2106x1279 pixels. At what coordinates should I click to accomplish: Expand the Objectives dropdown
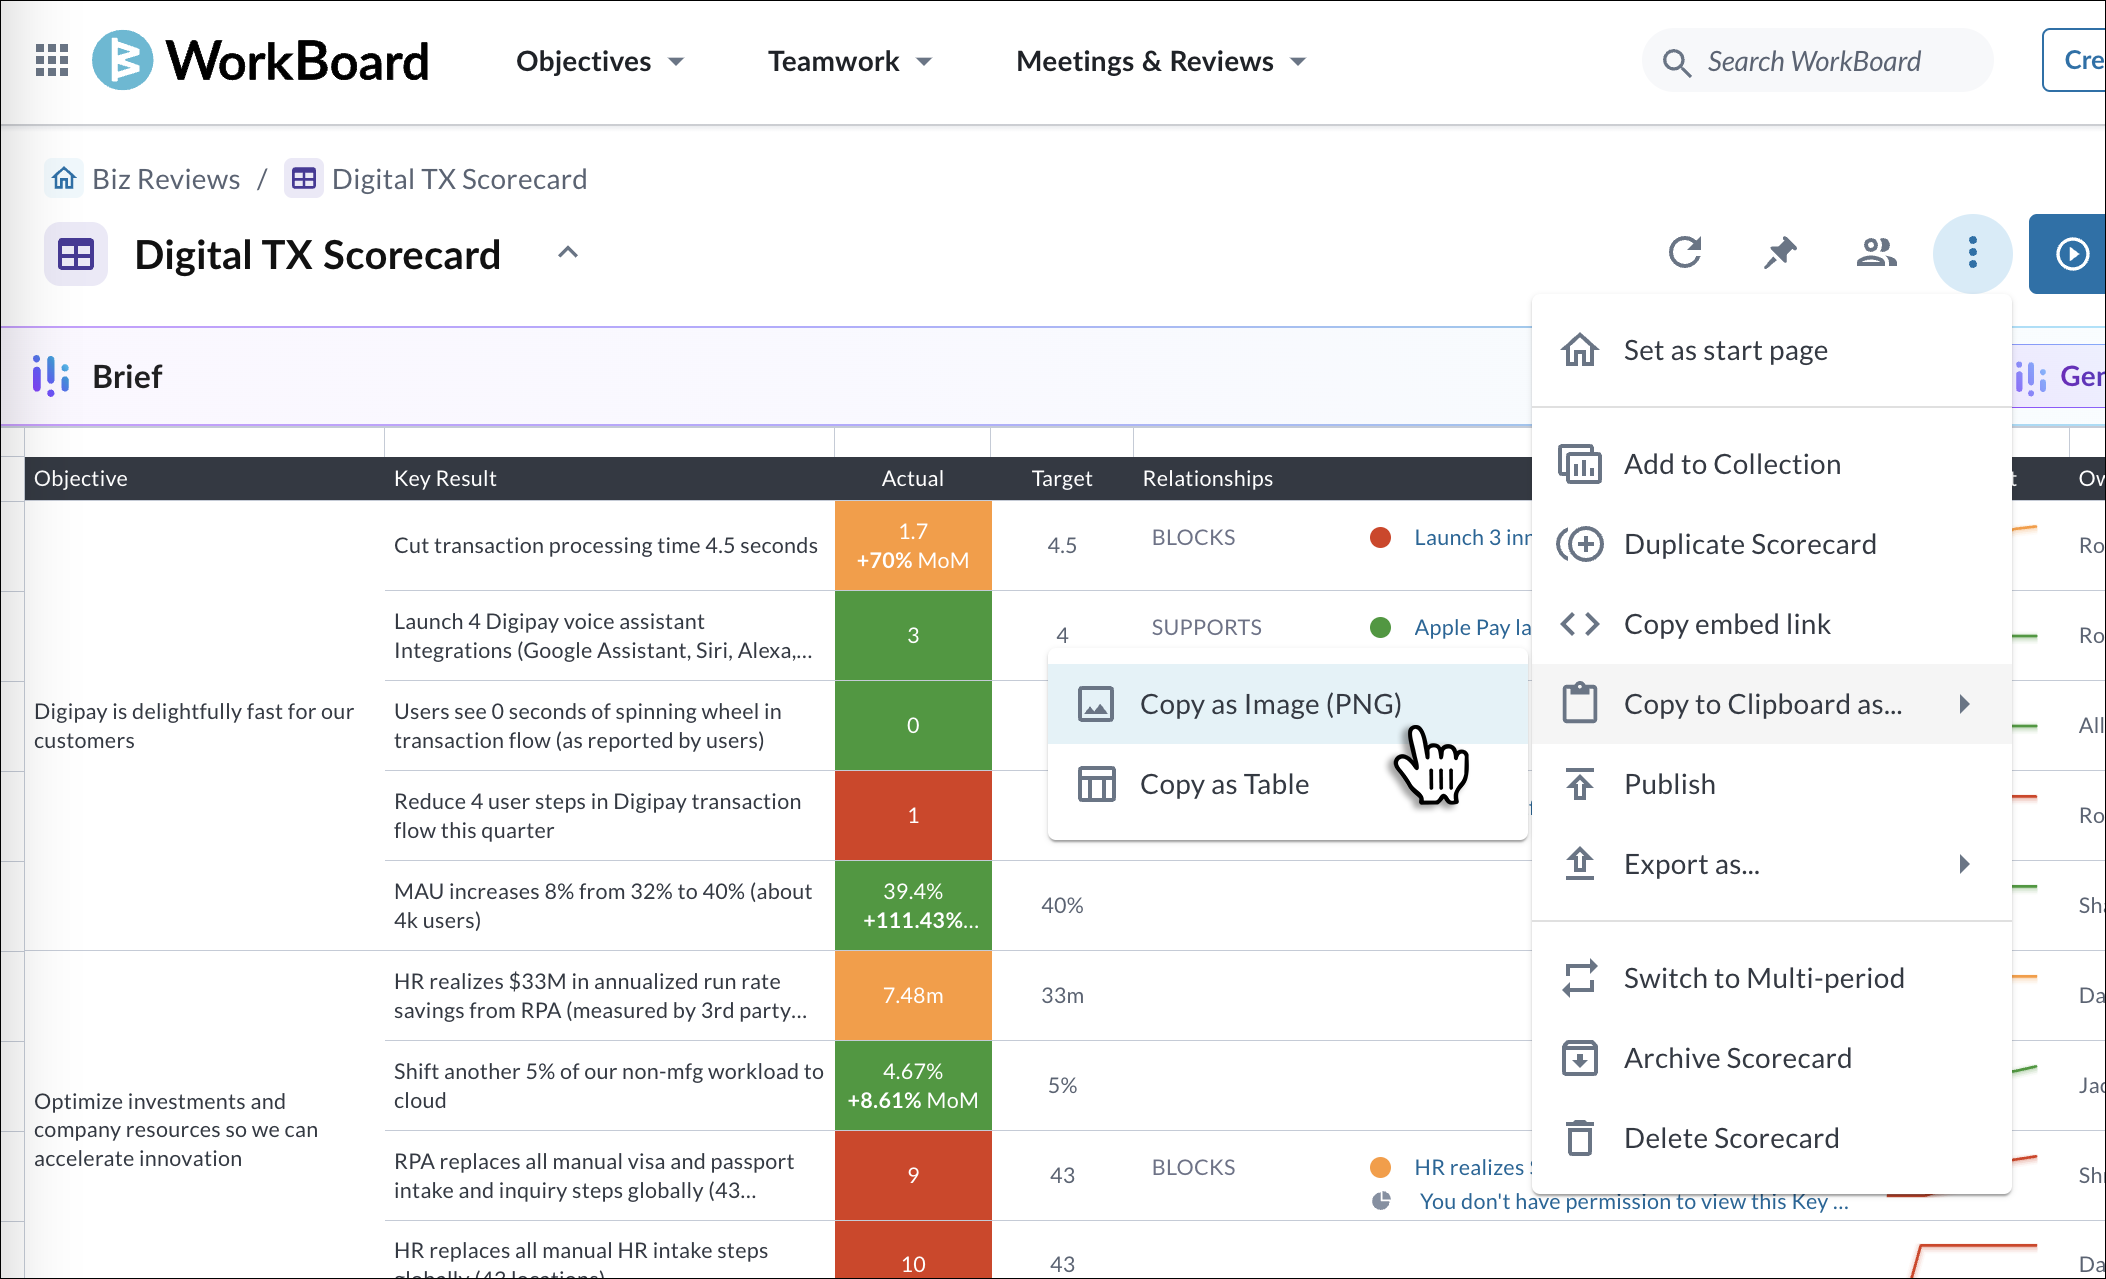tap(600, 61)
